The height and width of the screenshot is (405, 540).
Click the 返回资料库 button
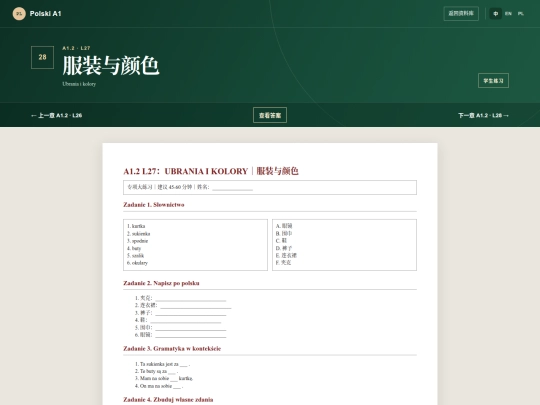(x=461, y=13)
